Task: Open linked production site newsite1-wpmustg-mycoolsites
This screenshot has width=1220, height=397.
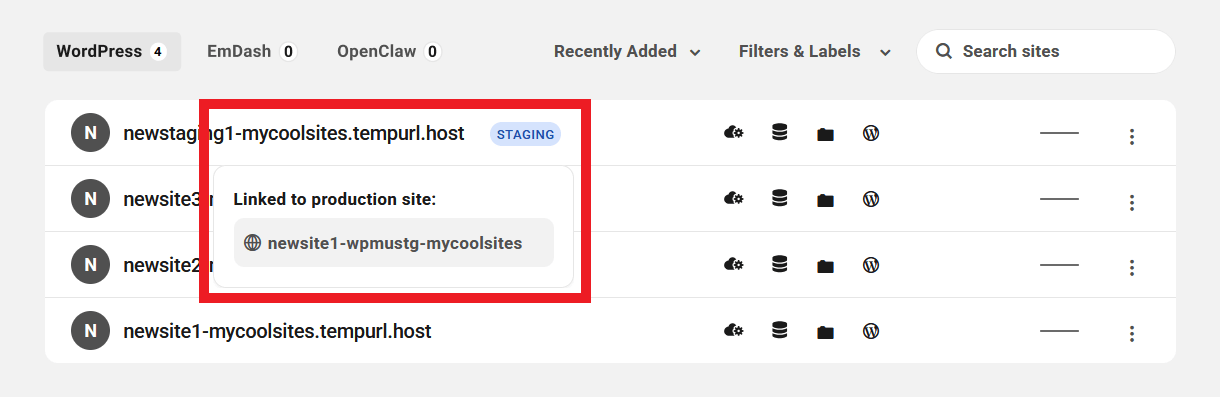Action: coord(394,243)
